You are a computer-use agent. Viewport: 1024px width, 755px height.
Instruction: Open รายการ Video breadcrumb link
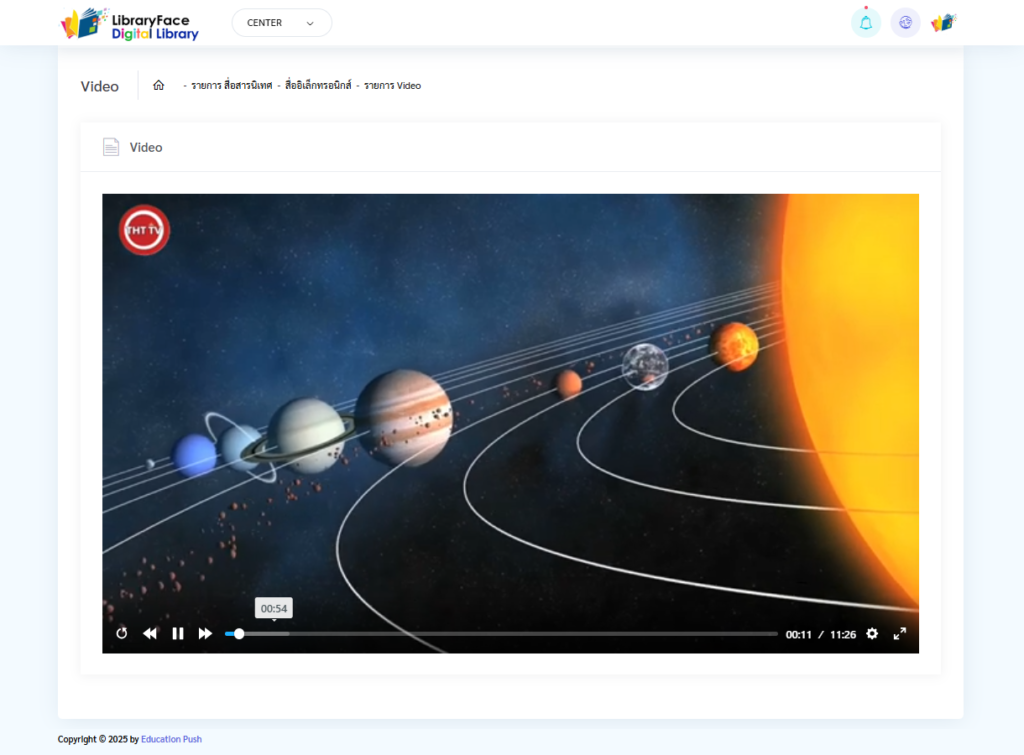click(x=392, y=86)
